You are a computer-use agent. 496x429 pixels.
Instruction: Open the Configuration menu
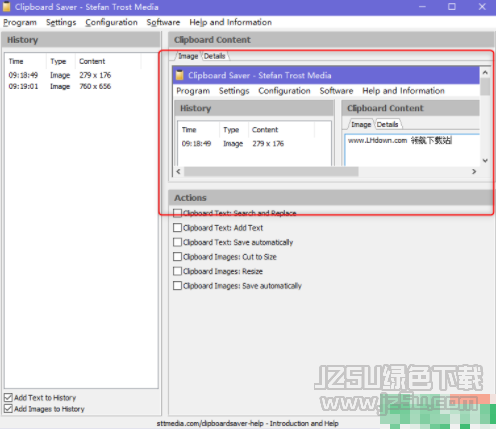[x=111, y=22]
